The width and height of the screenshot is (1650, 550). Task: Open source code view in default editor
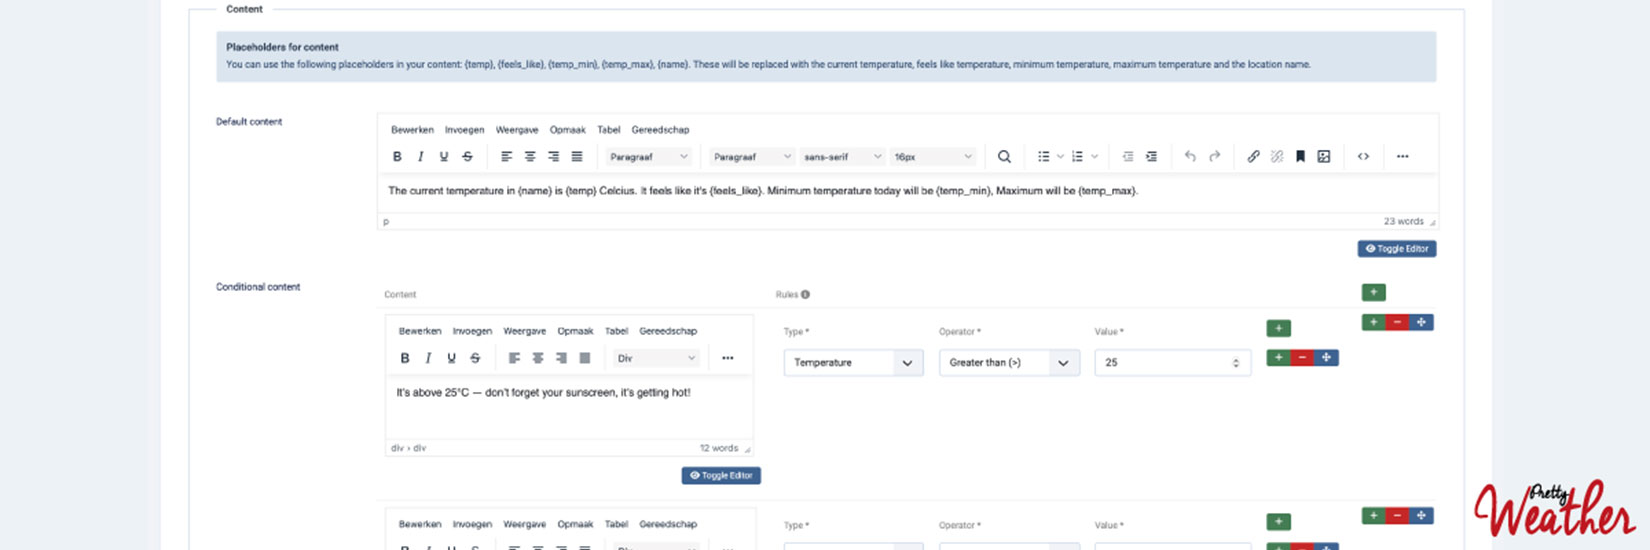[1363, 157]
